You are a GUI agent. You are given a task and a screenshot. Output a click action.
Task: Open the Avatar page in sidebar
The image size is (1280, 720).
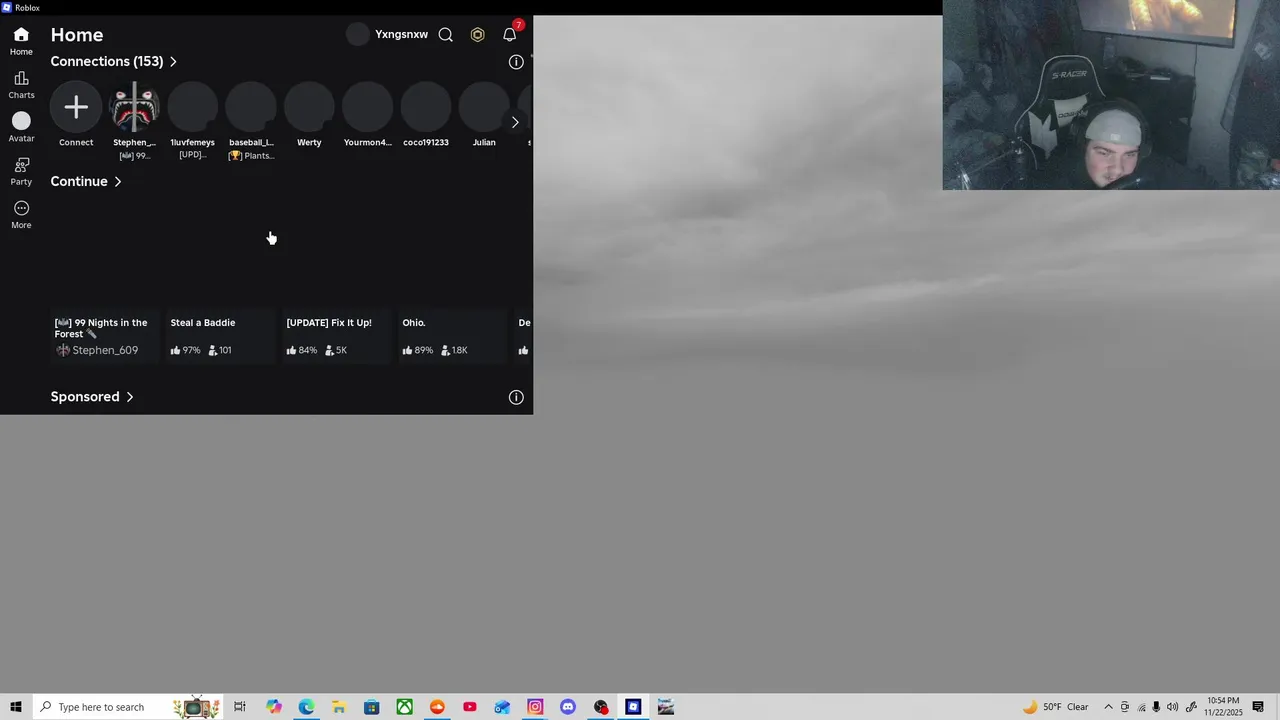coord(21,128)
